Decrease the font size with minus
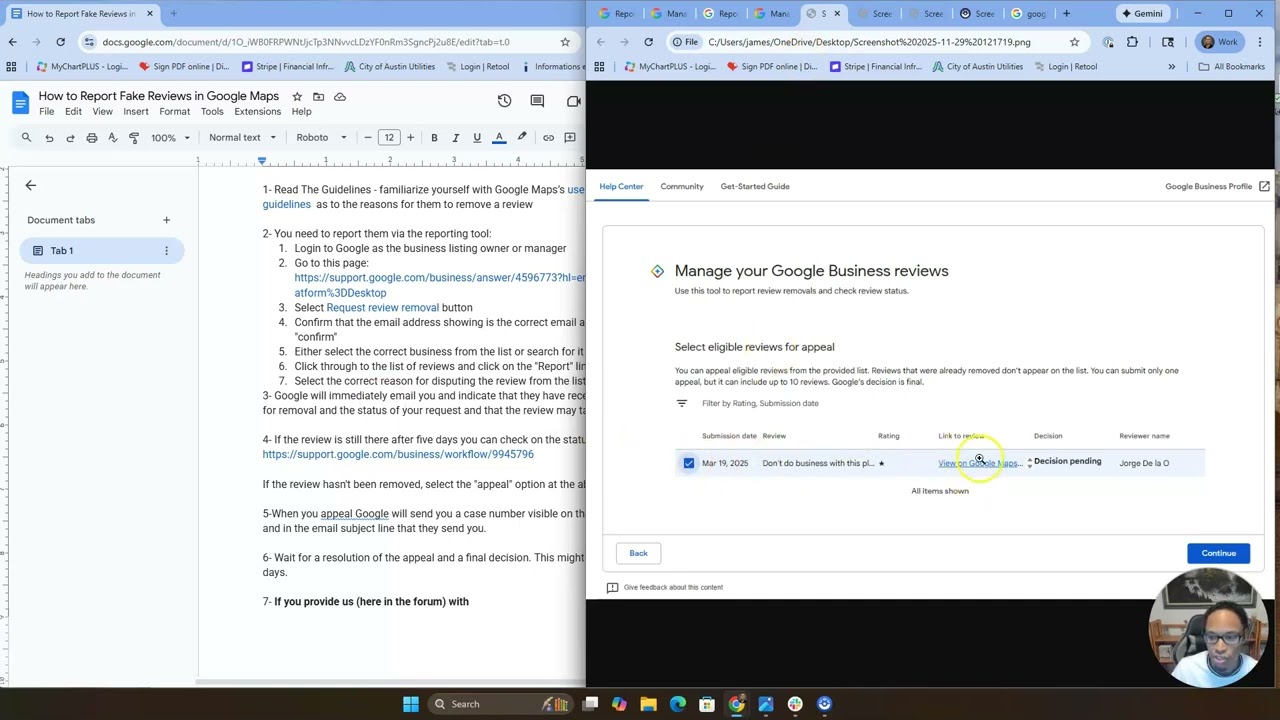Viewport: 1280px width, 720px height. tap(367, 138)
